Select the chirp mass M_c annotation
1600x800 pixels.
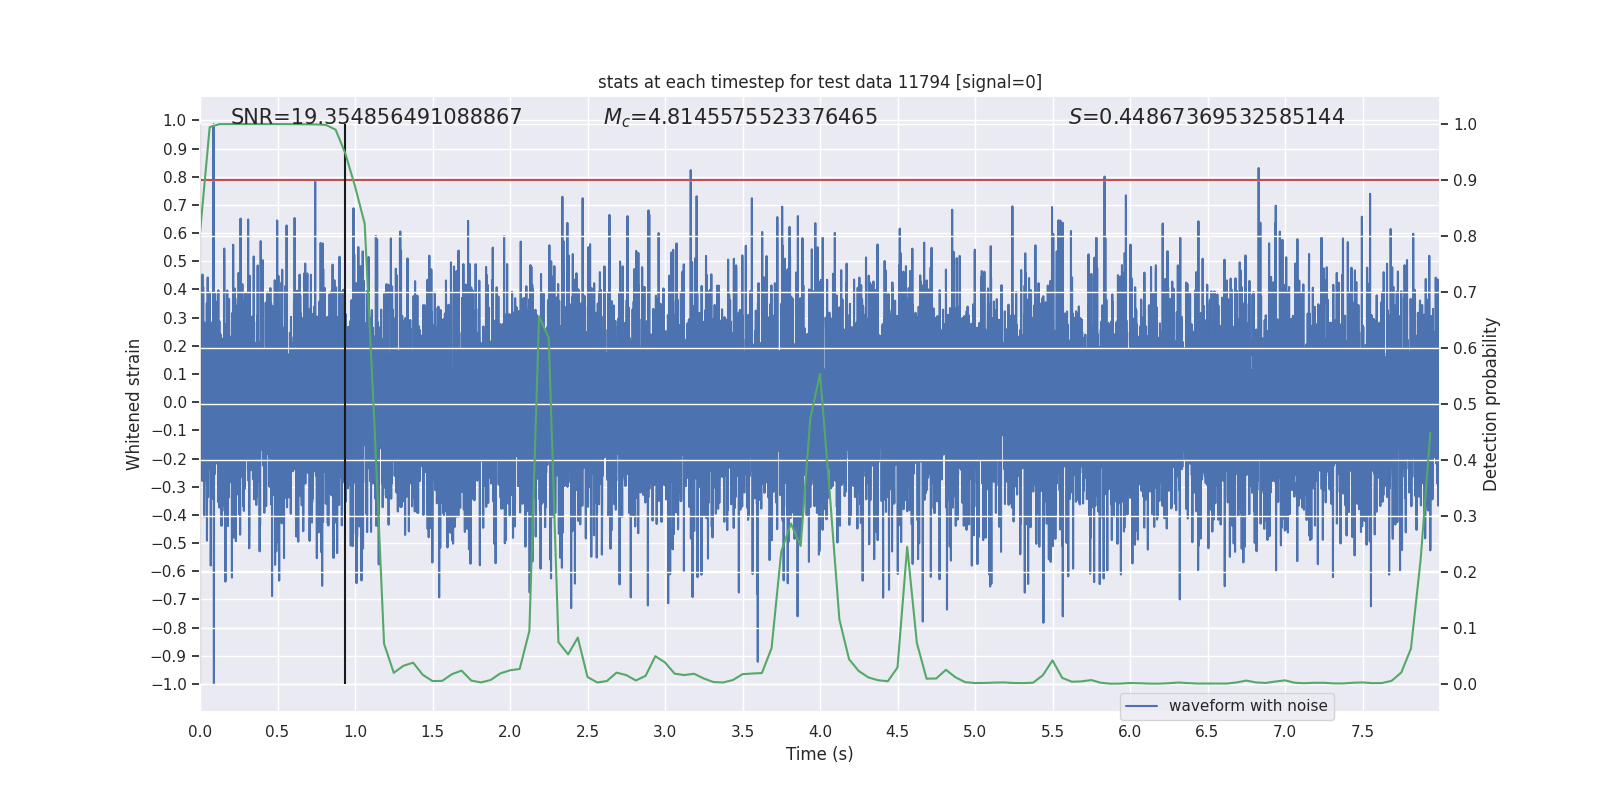[x=740, y=117]
